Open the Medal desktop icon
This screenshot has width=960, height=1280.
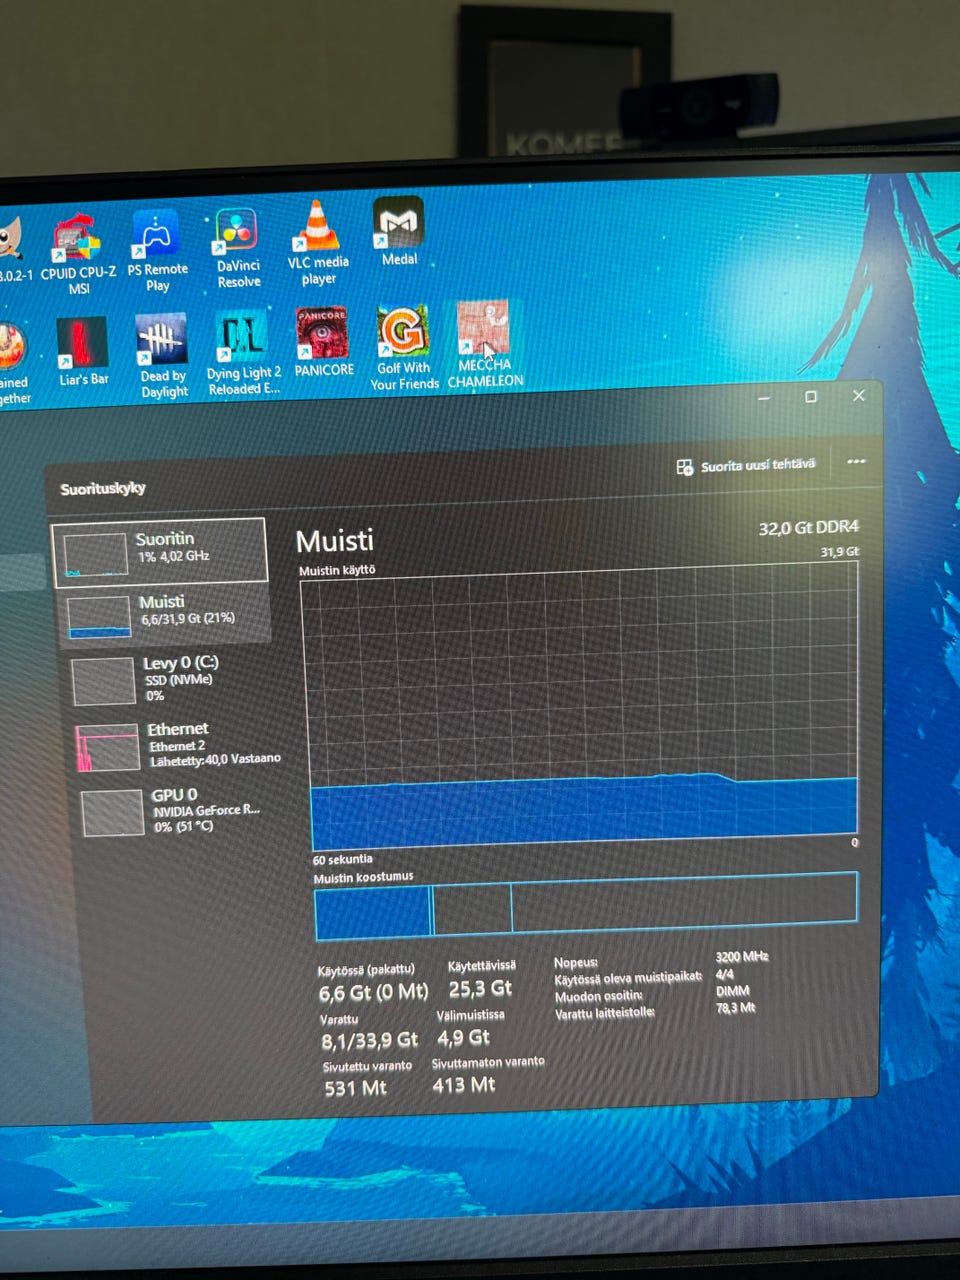[399, 232]
